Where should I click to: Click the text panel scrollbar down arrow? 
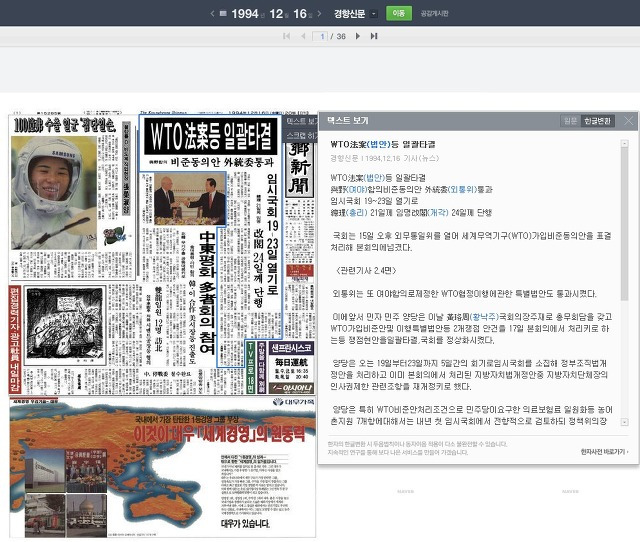pyautogui.click(x=624, y=422)
